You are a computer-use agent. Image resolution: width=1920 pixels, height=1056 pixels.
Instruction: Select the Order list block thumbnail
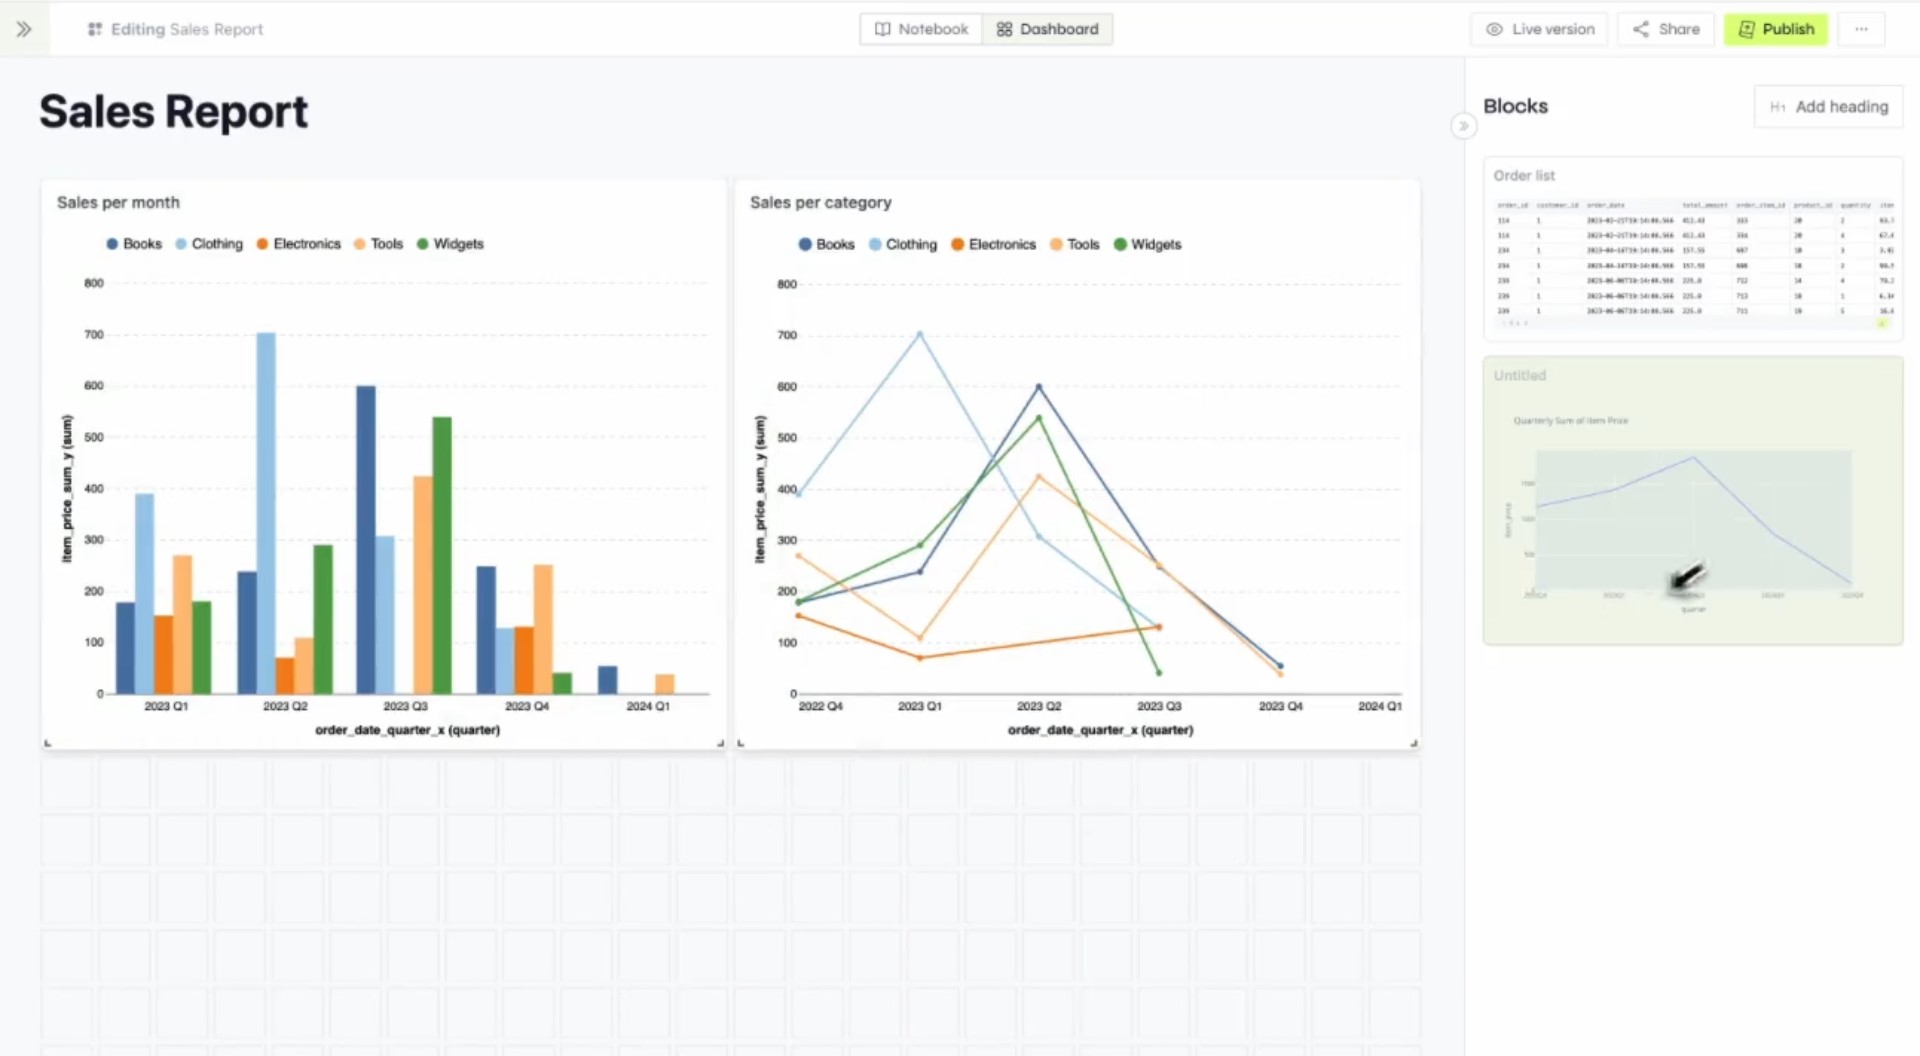pyautogui.click(x=1692, y=249)
